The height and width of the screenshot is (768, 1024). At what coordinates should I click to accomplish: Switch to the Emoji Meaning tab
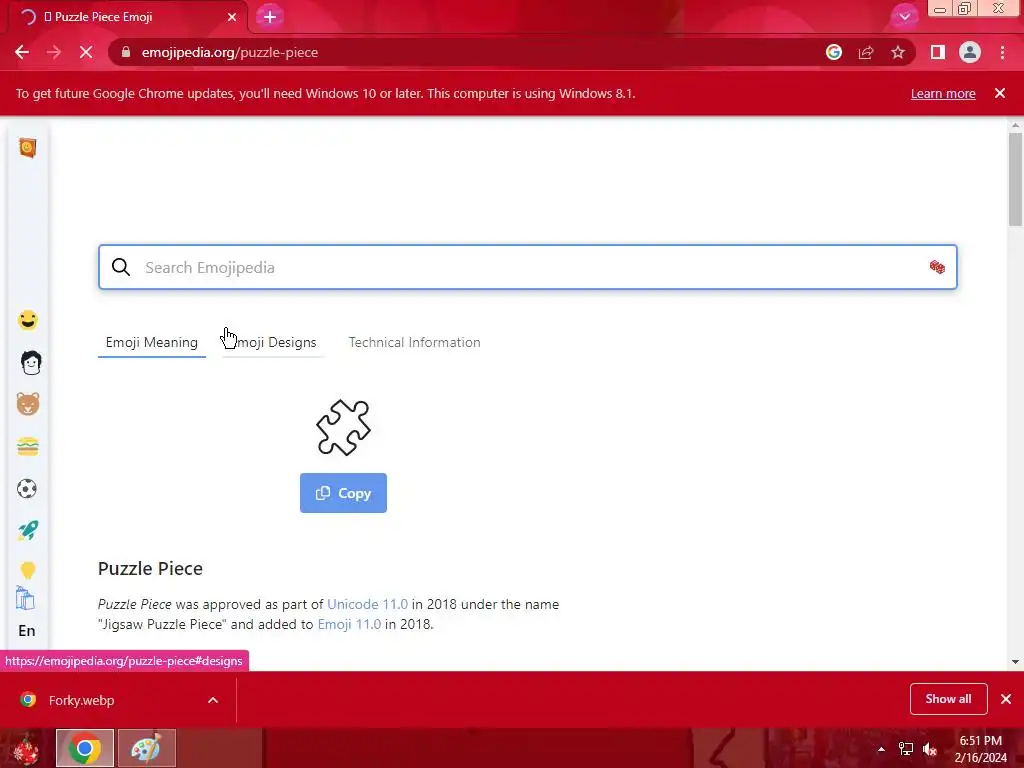(x=152, y=342)
